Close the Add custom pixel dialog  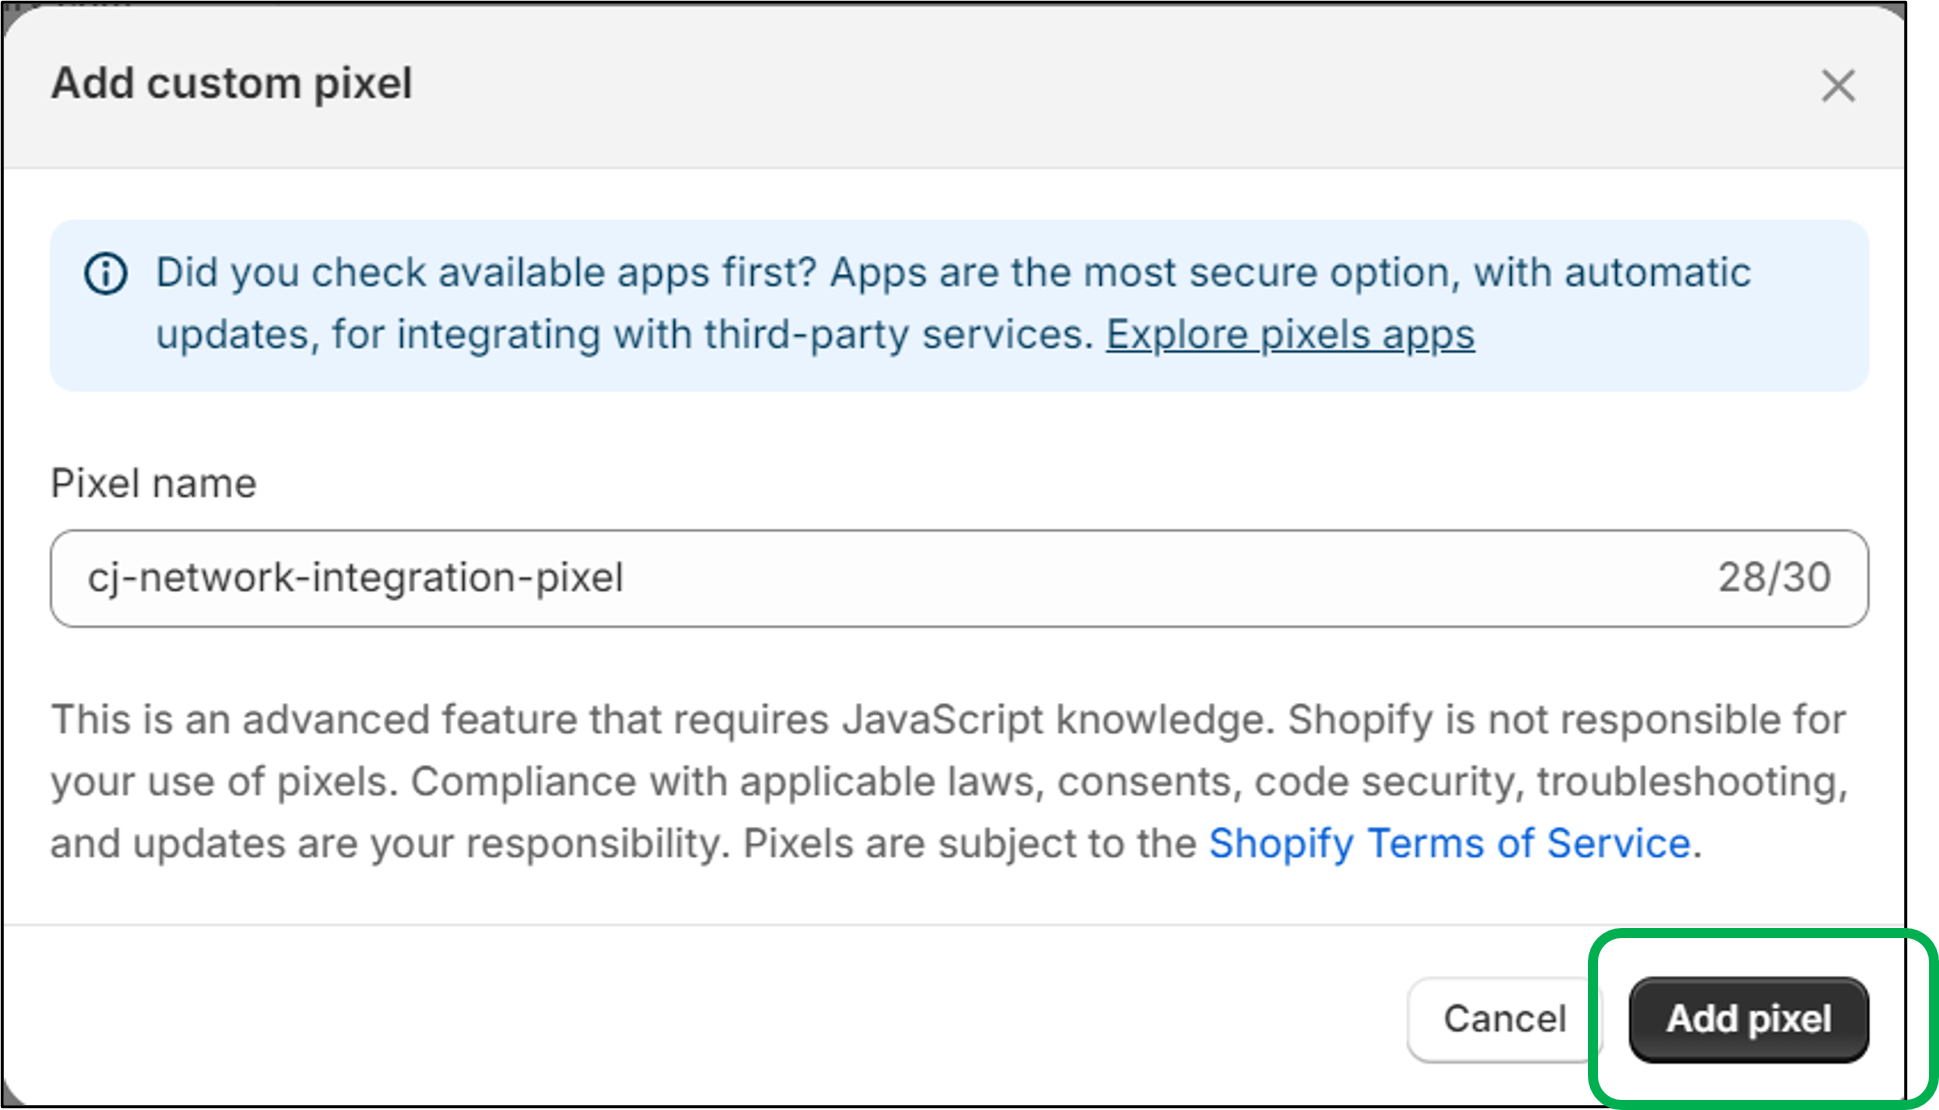[x=1838, y=86]
